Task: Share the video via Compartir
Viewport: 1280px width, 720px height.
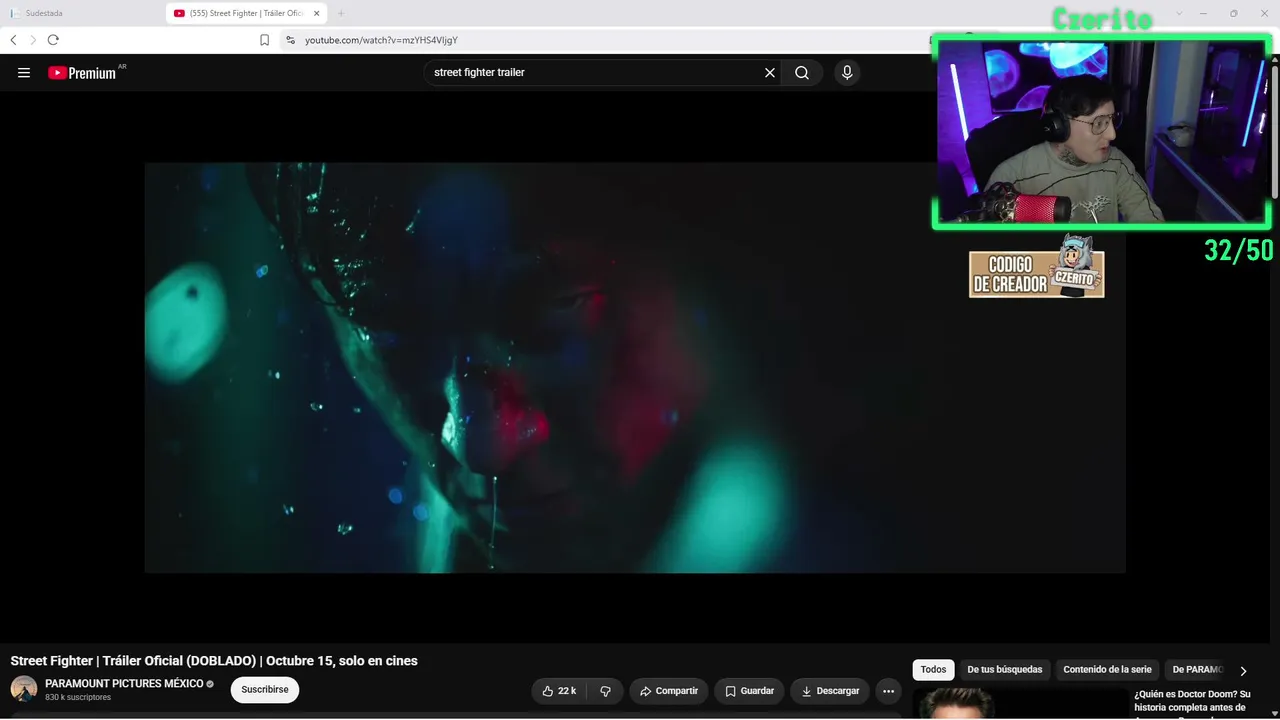Action: click(669, 691)
